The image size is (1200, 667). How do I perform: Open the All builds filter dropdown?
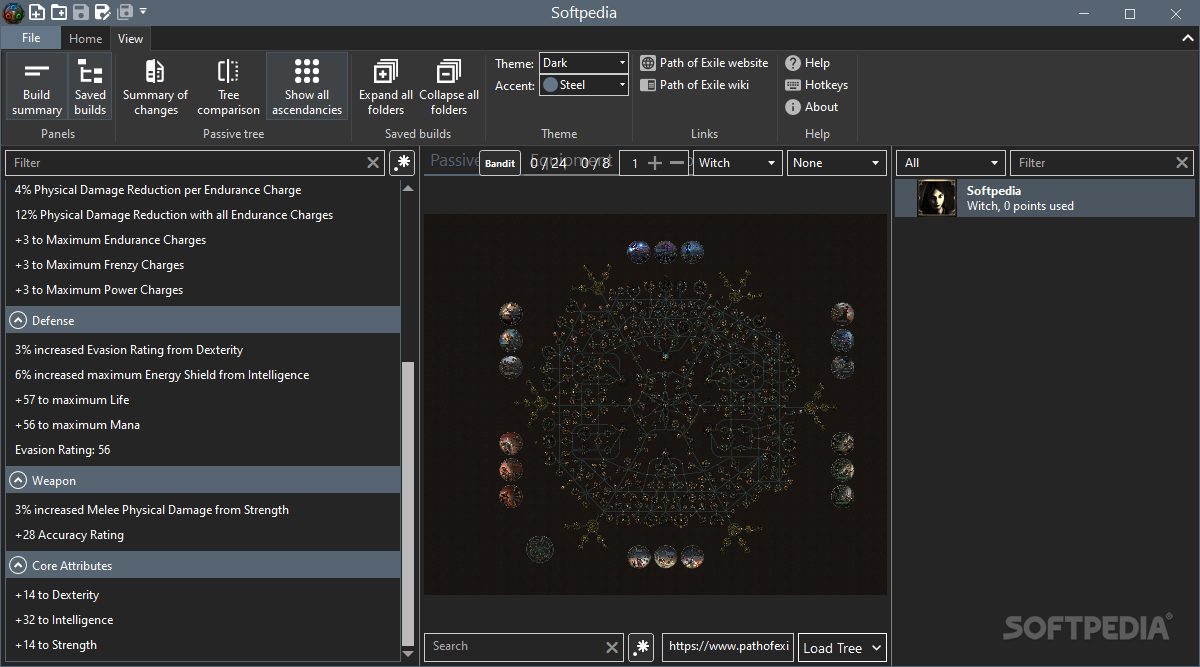click(951, 163)
